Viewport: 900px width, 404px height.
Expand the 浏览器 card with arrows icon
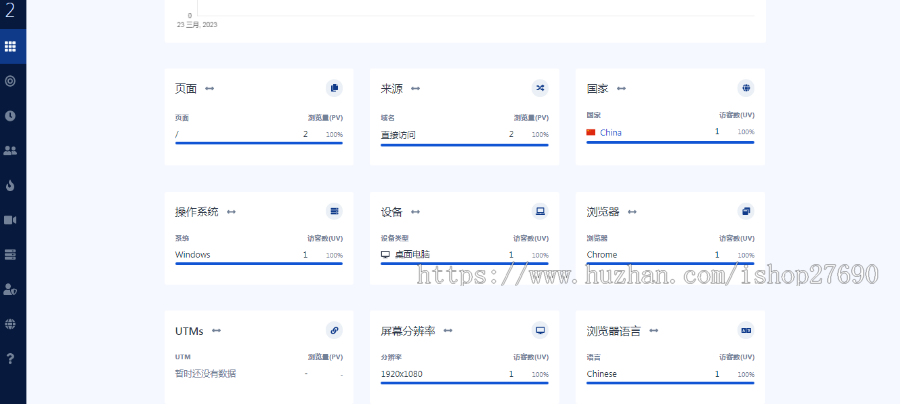[x=632, y=212]
